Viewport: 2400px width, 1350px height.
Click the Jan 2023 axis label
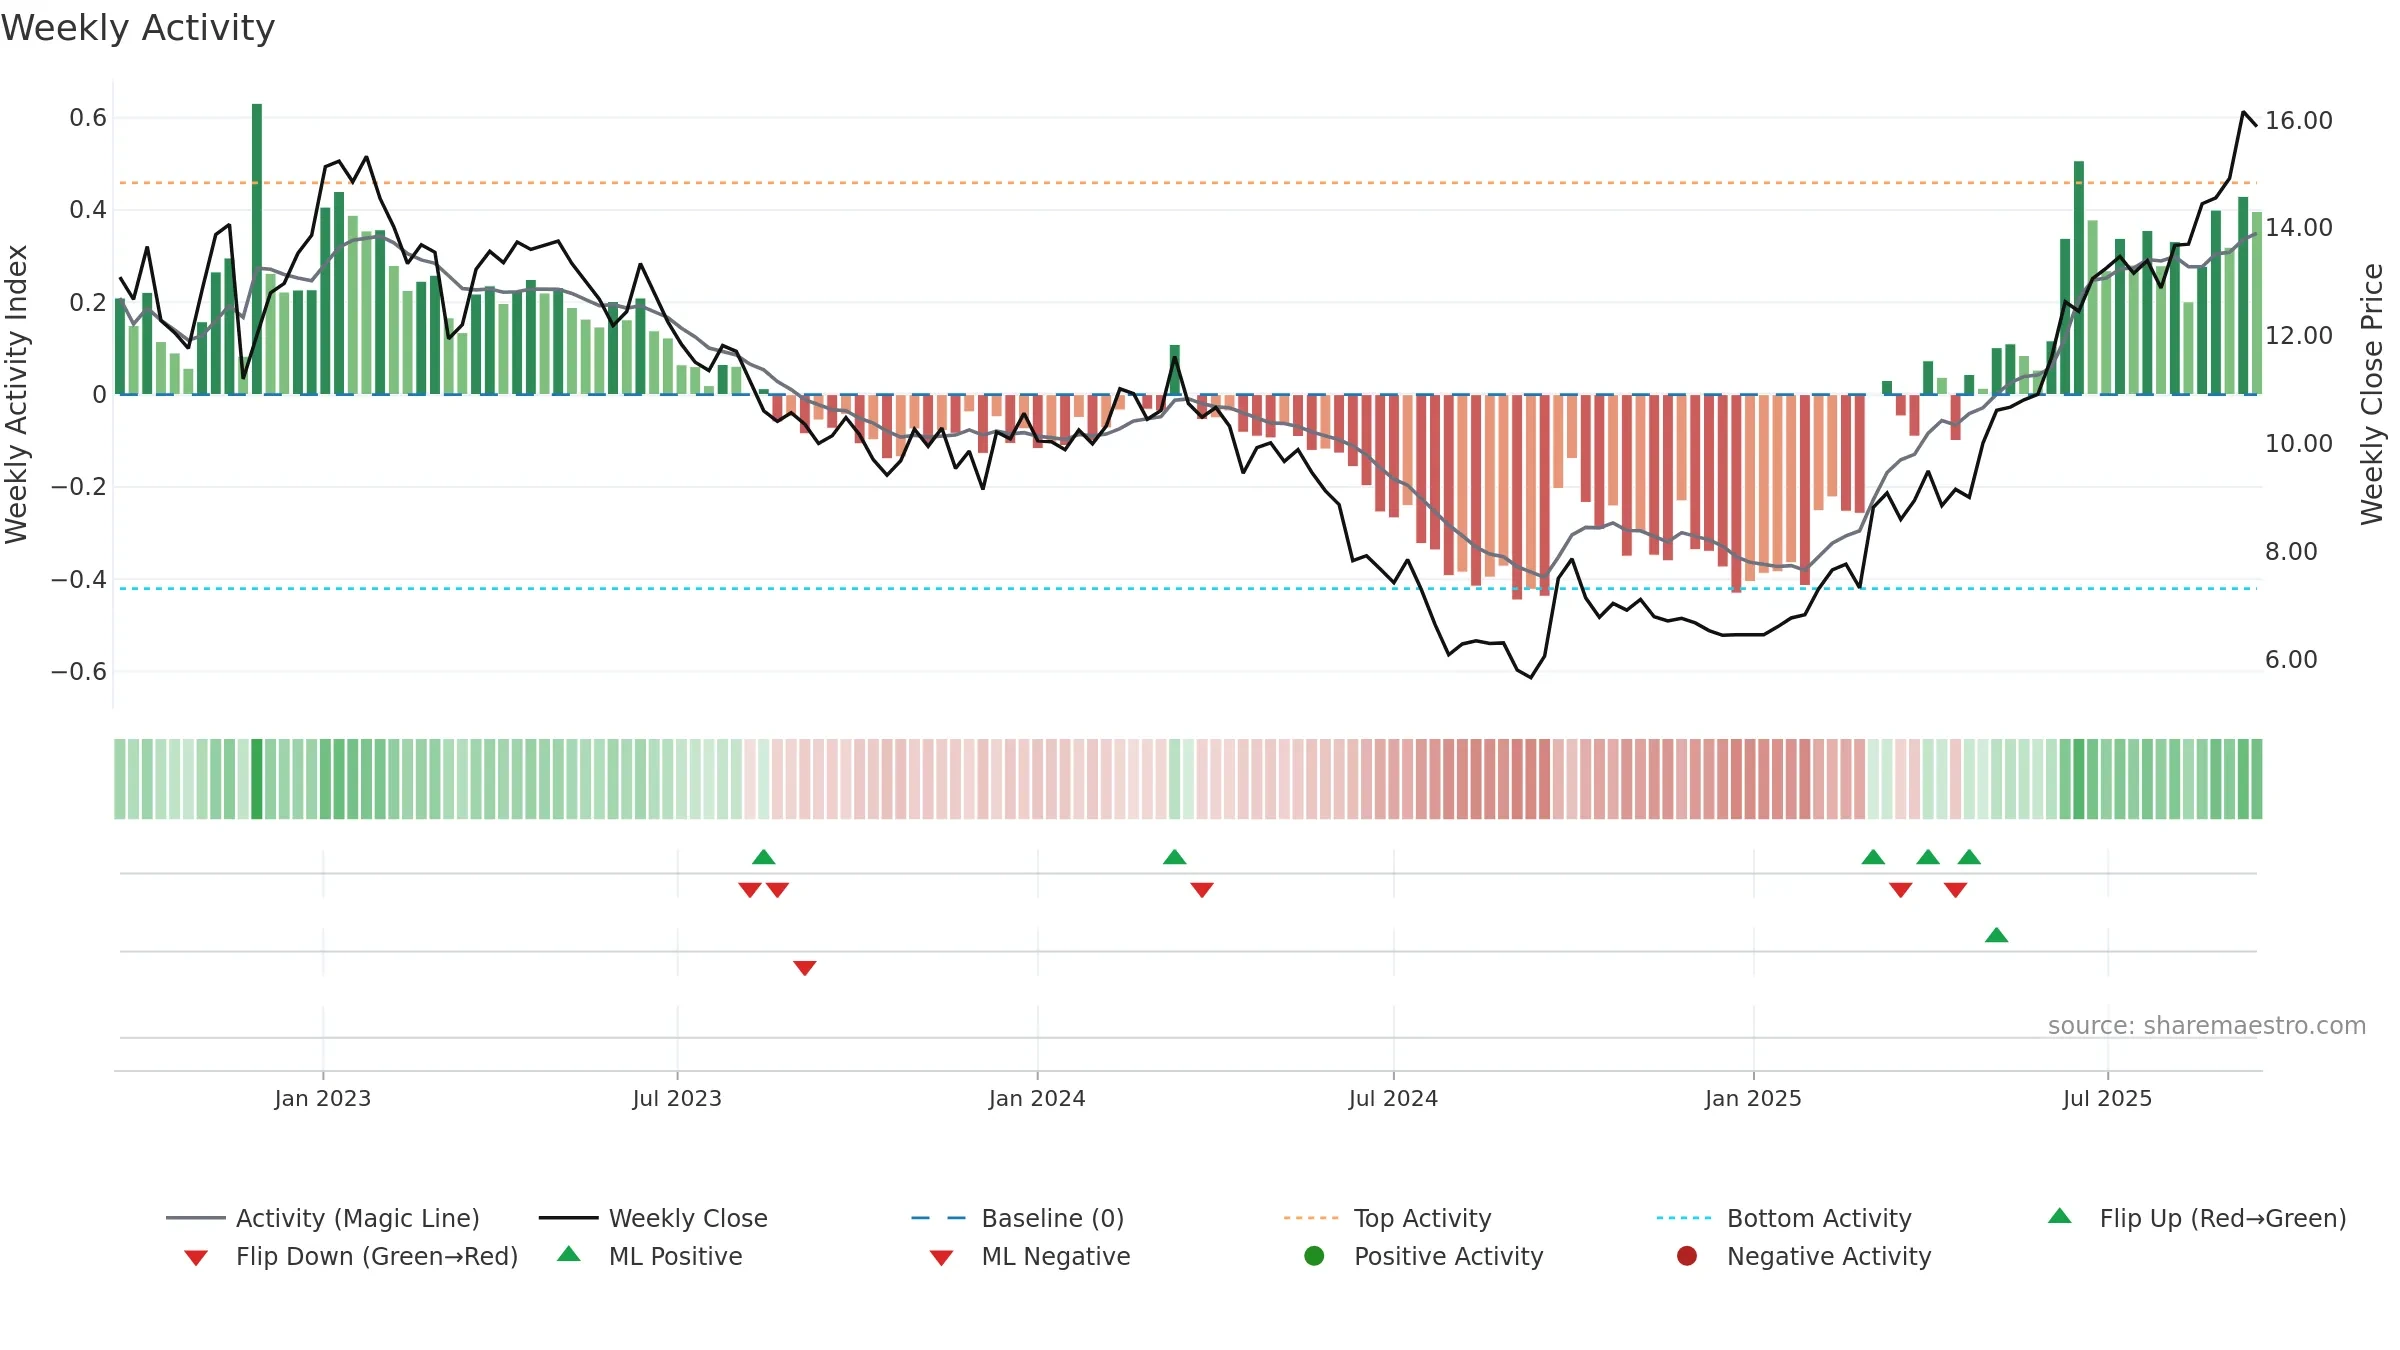tap(323, 1098)
